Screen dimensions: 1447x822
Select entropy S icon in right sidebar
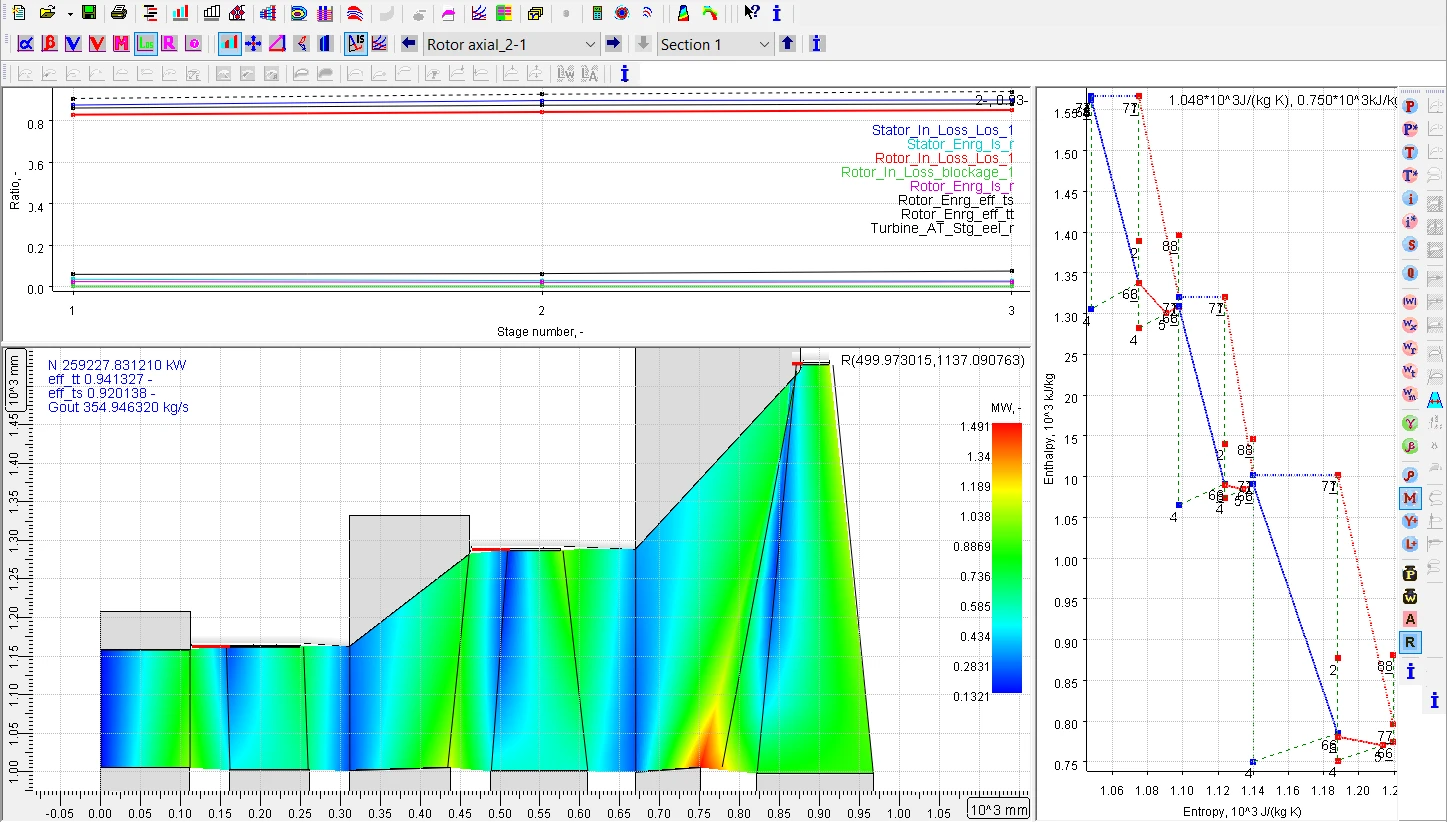[1410, 245]
